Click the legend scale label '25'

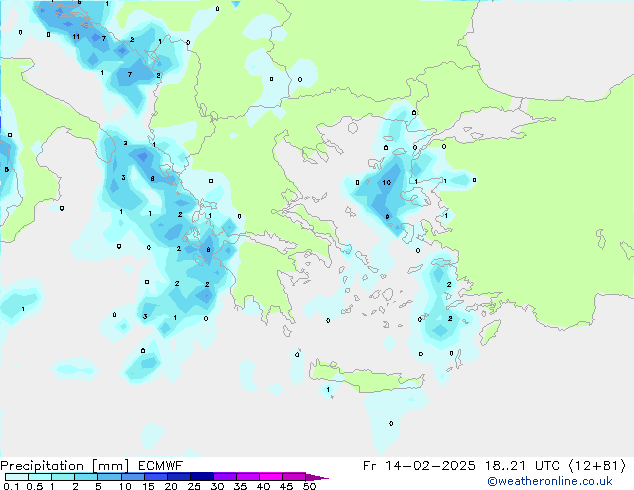point(194,486)
